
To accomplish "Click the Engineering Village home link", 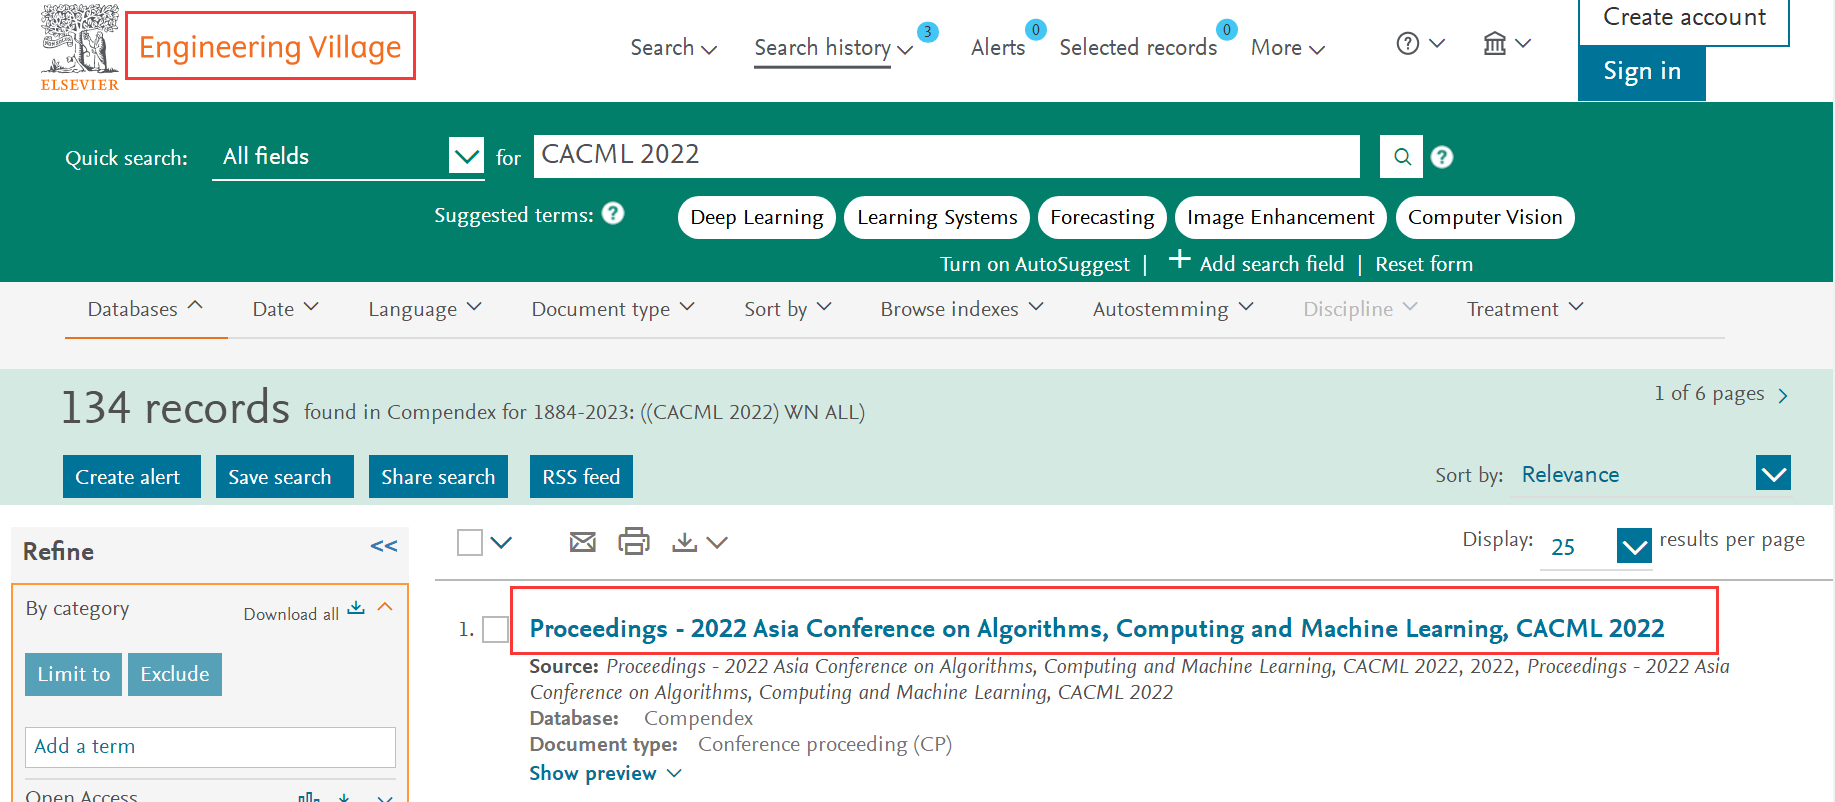I will [270, 46].
